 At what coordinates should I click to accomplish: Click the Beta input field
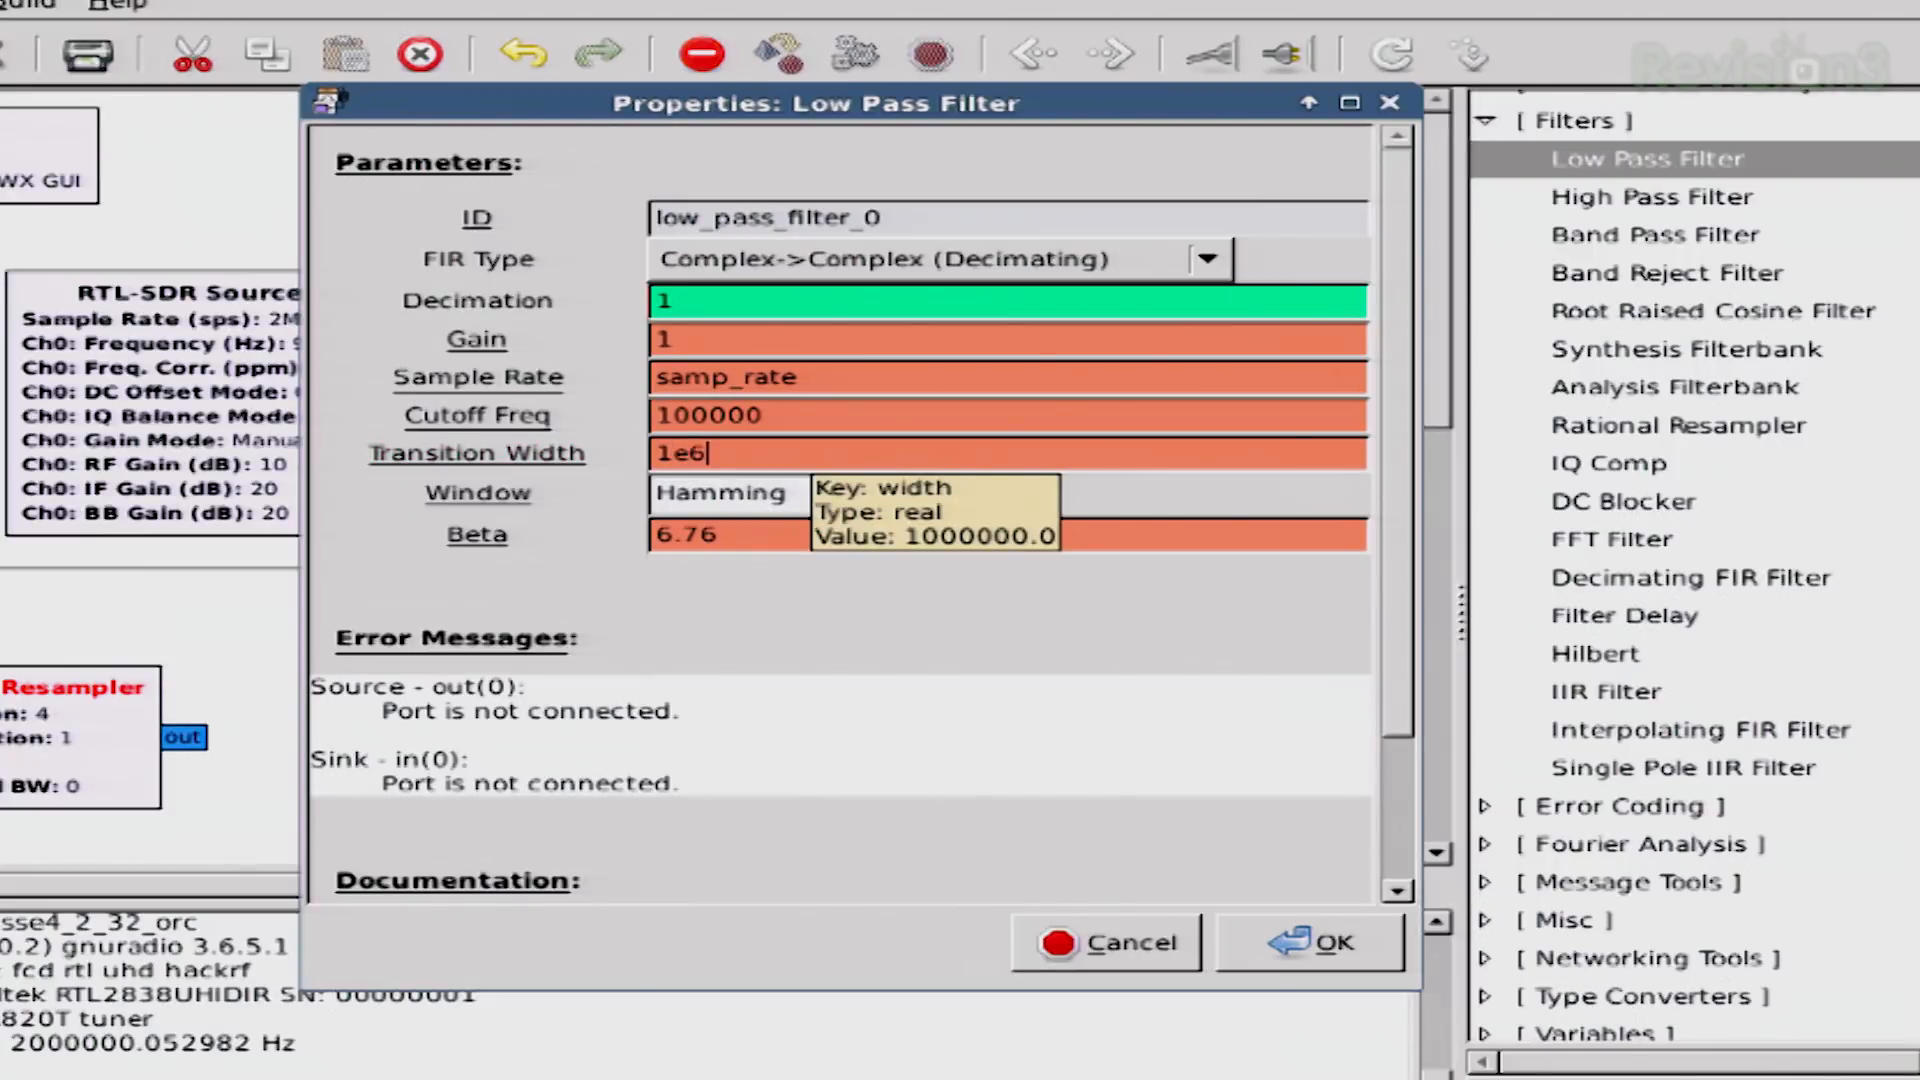point(1008,535)
